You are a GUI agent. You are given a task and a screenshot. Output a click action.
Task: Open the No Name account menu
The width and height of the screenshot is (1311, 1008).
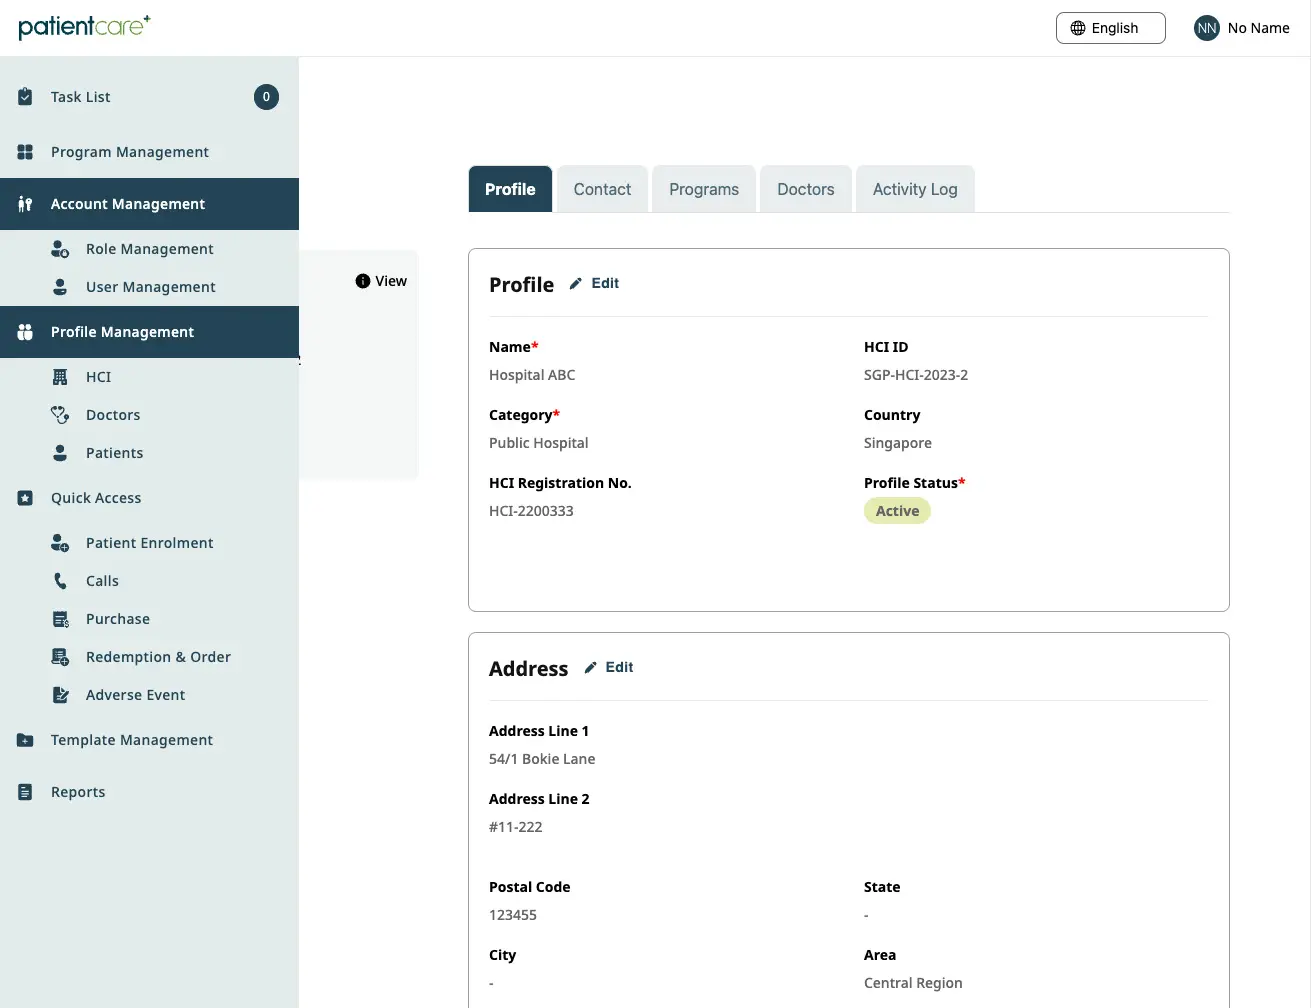tap(1242, 28)
